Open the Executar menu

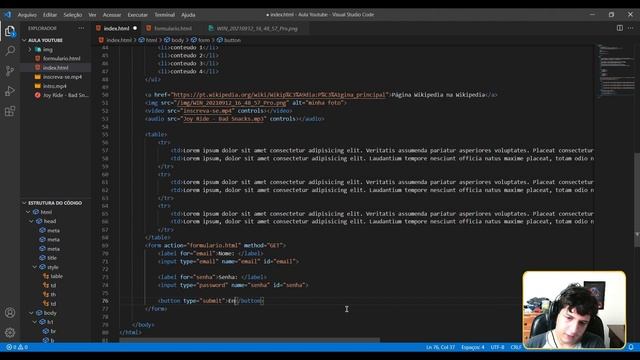tap(138, 15)
